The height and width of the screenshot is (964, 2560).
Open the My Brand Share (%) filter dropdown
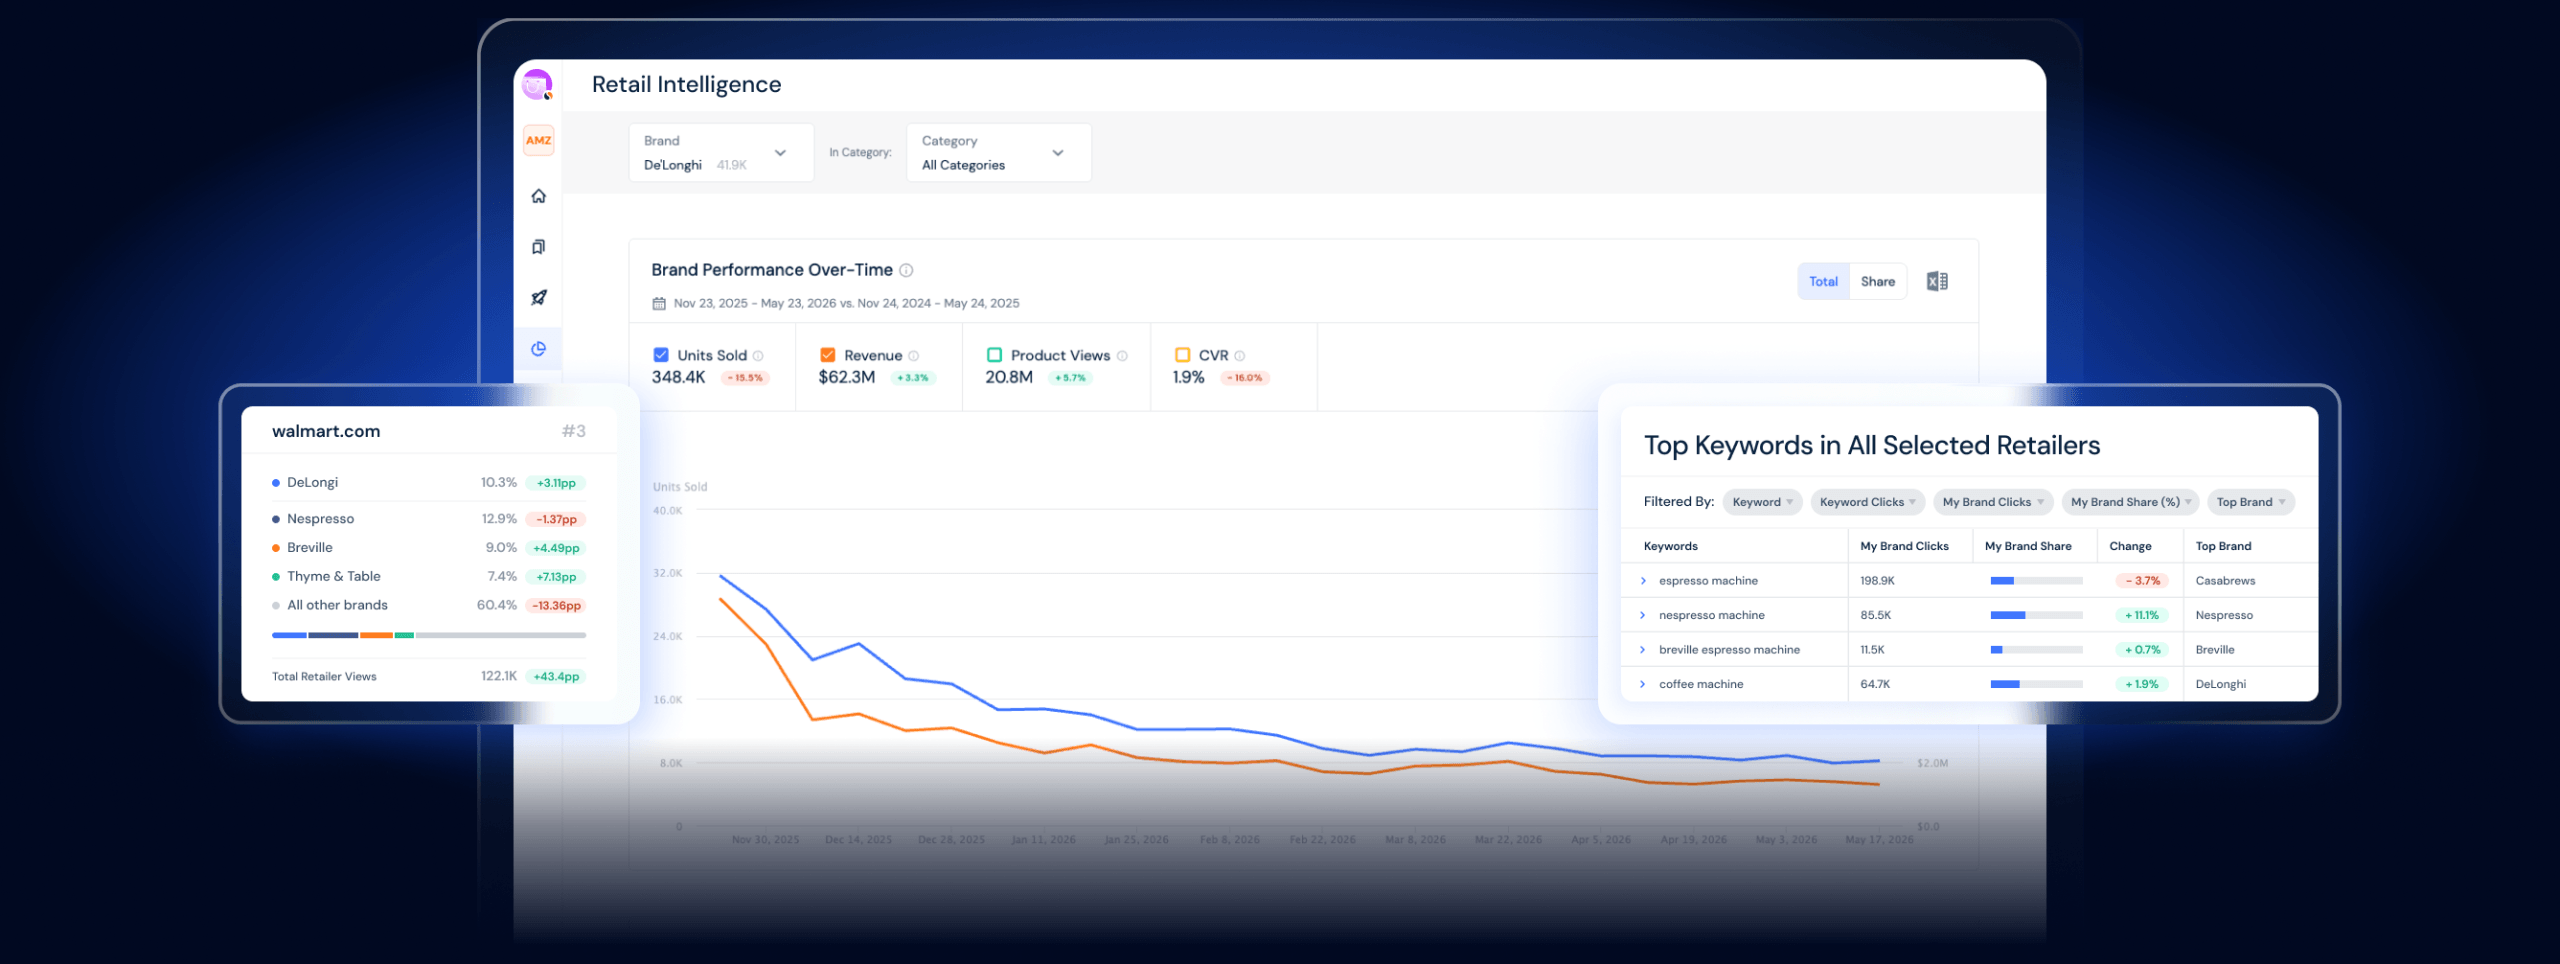2130,502
